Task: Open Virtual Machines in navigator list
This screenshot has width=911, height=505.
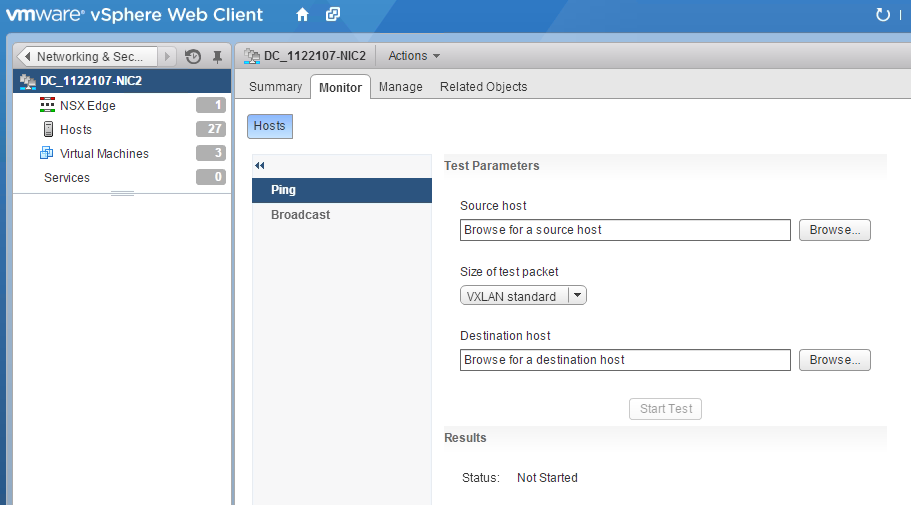Action: point(105,153)
